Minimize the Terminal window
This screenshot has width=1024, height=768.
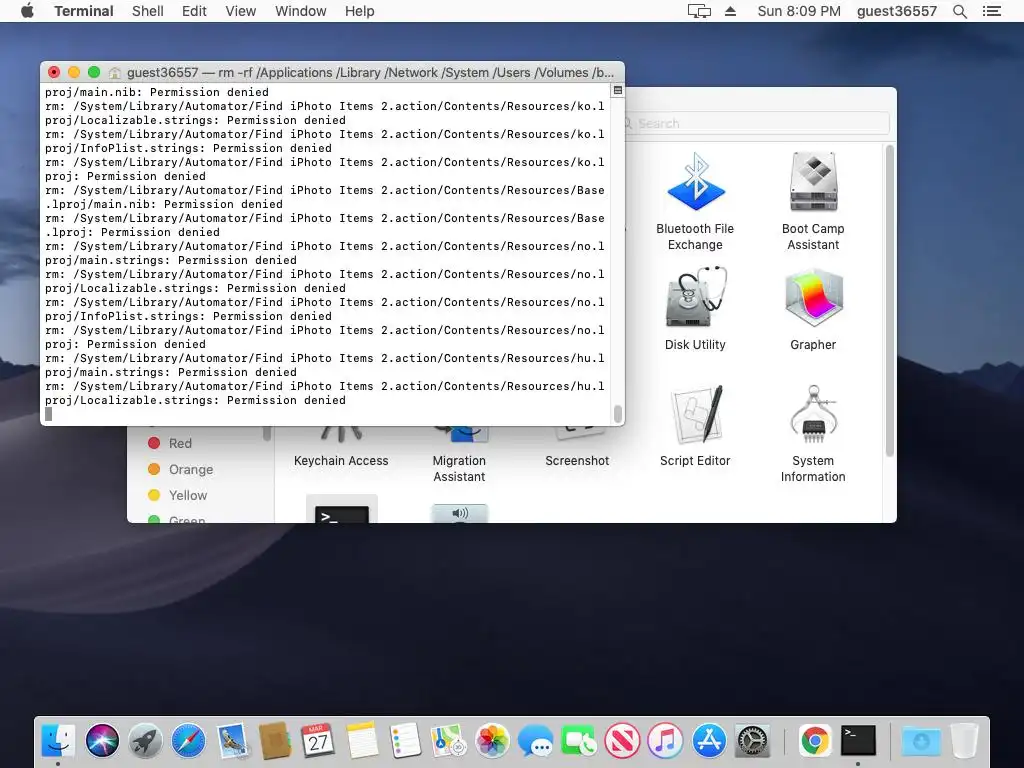tap(74, 72)
